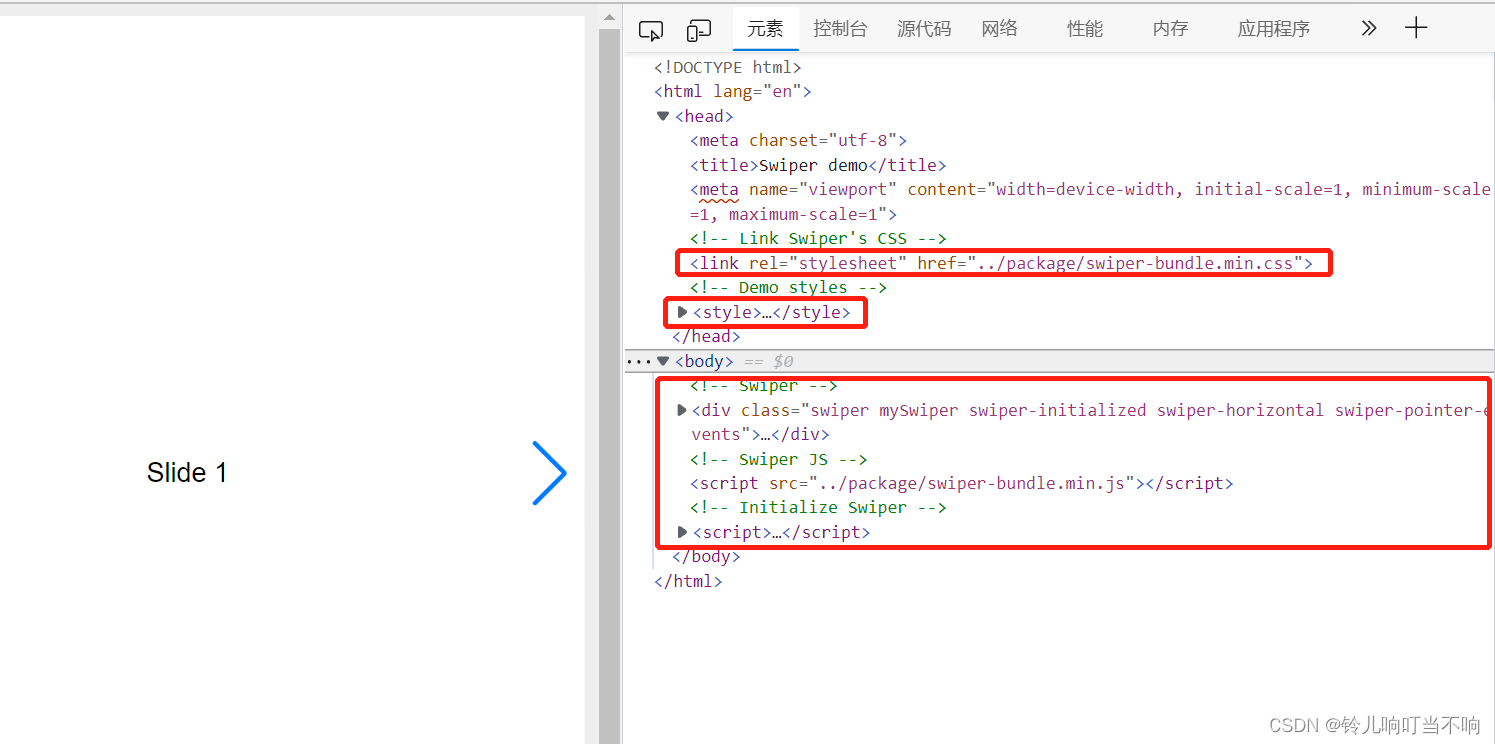1495x744 pixels.
Task: Click the page vertical scrollbar
Action: 609,385
